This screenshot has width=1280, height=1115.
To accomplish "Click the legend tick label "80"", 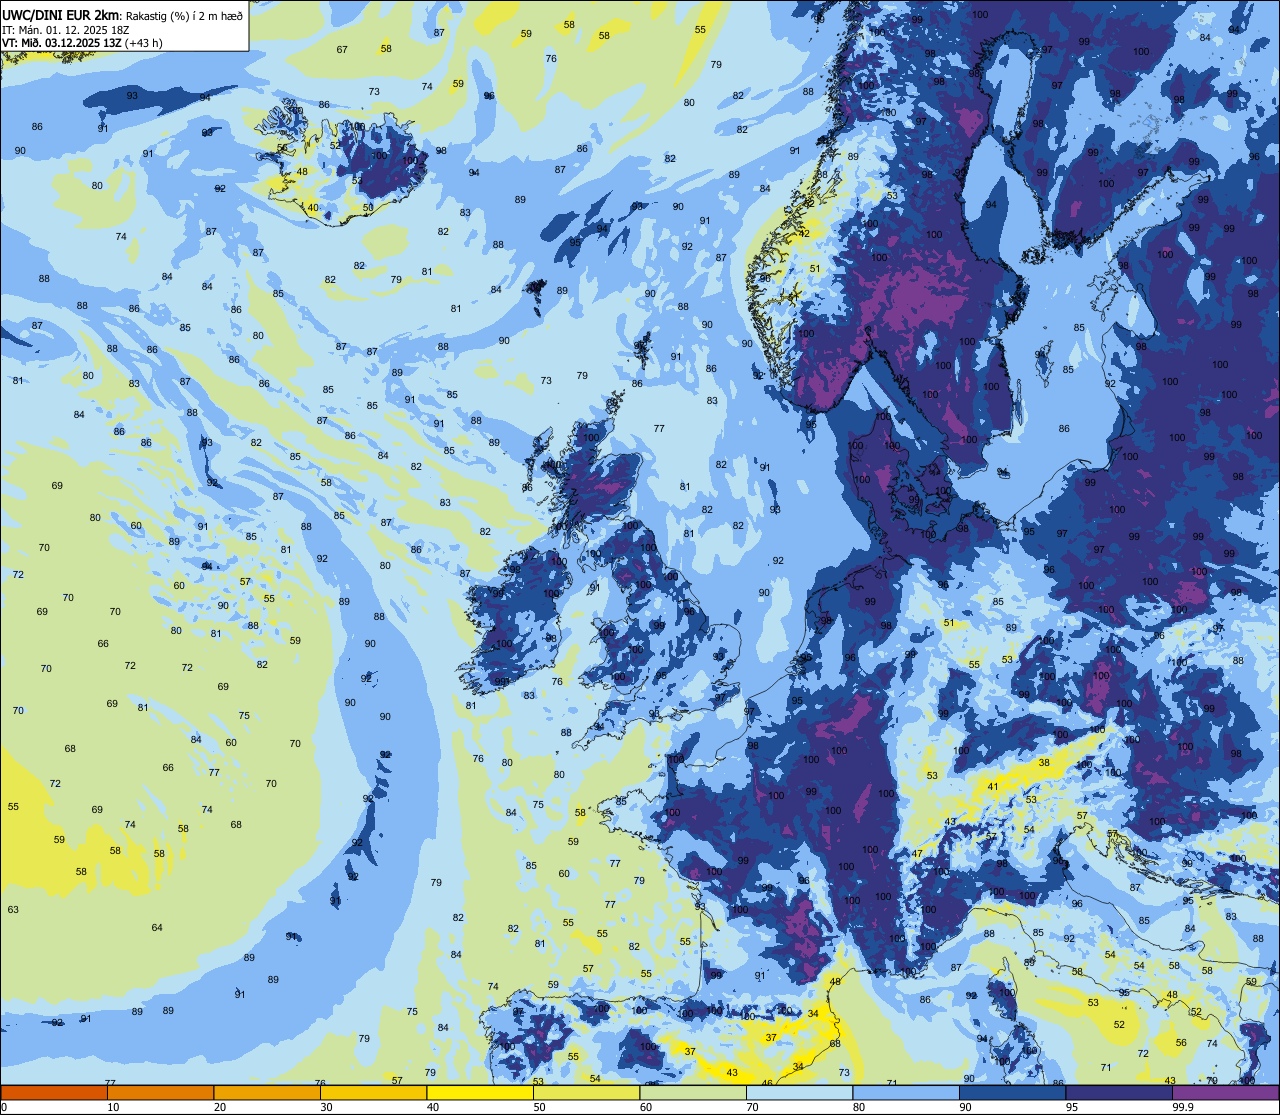I will point(859,1107).
